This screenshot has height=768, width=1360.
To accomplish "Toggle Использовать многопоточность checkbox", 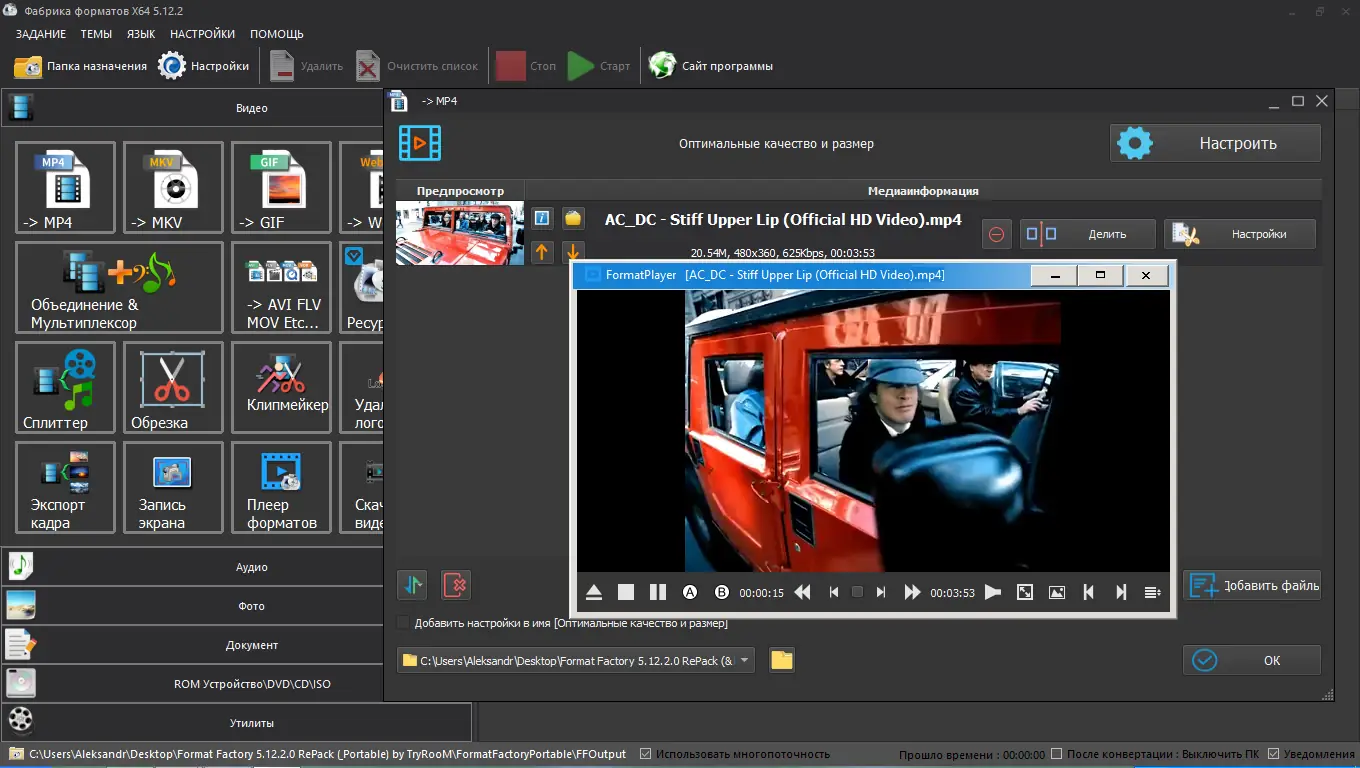I will point(645,754).
